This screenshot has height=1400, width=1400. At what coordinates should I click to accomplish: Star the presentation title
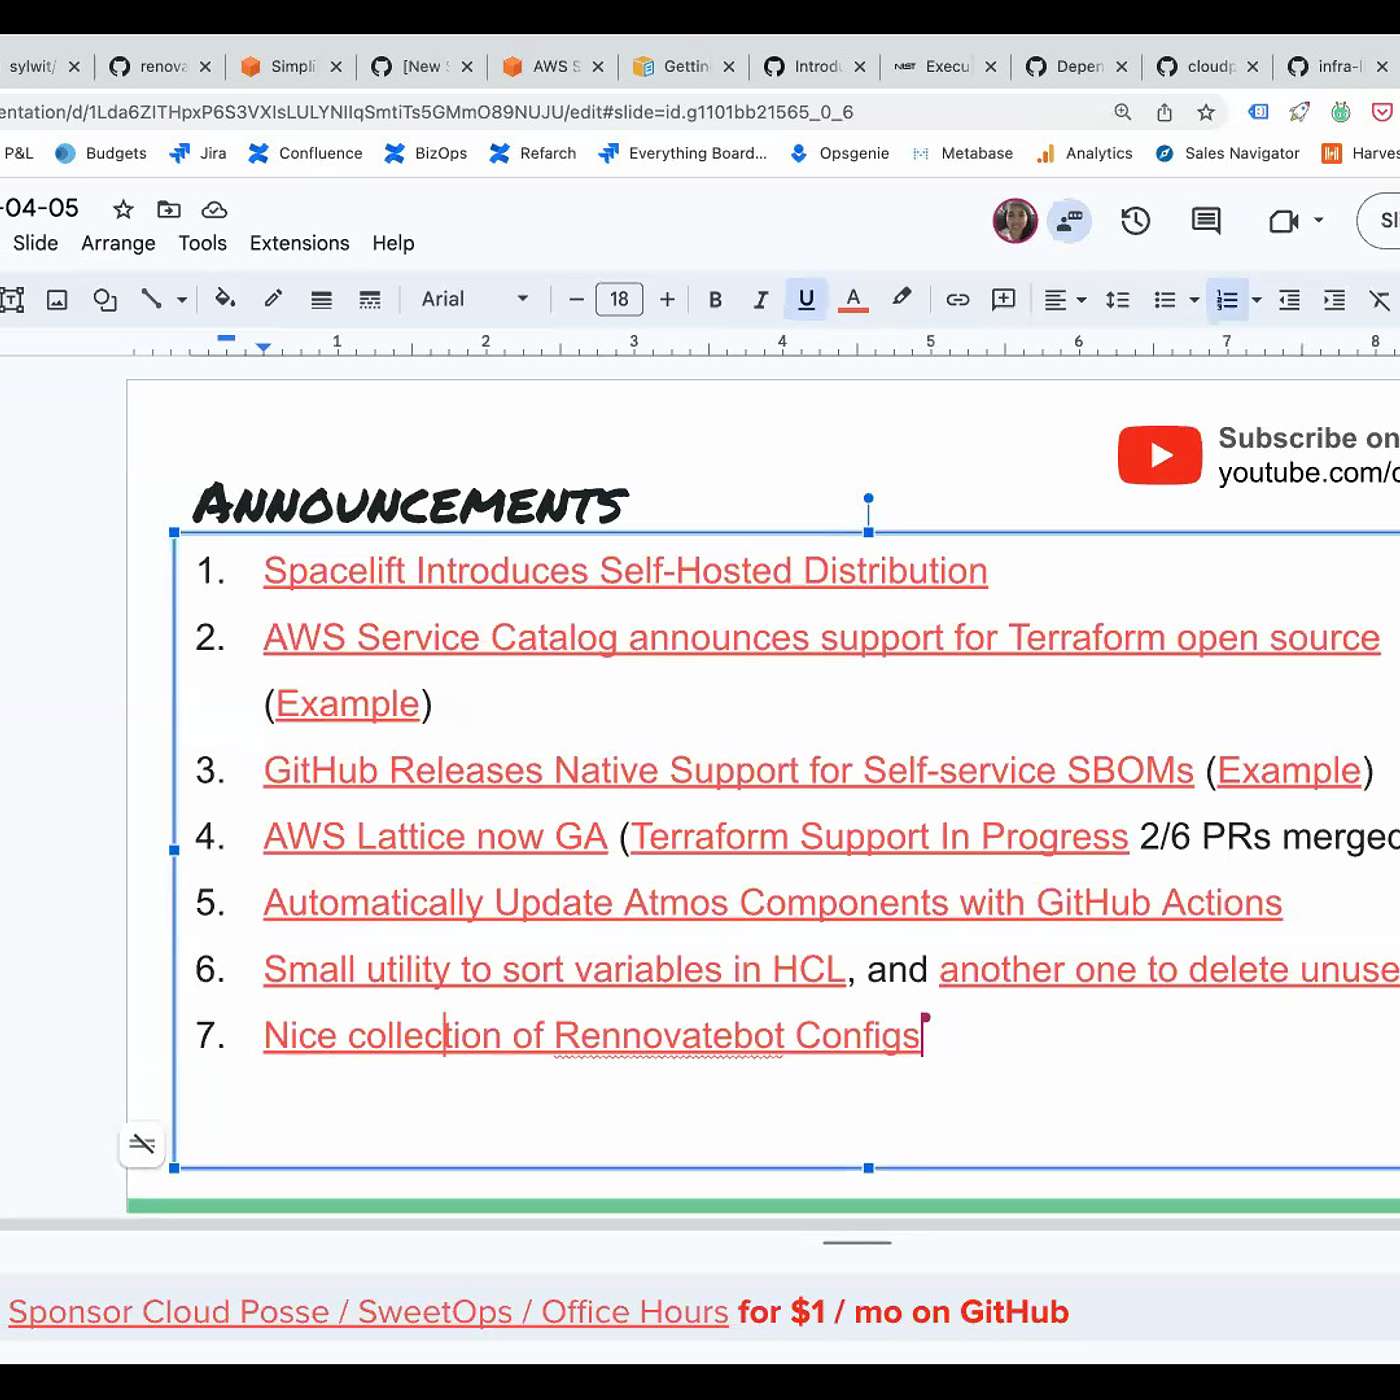click(x=123, y=209)
